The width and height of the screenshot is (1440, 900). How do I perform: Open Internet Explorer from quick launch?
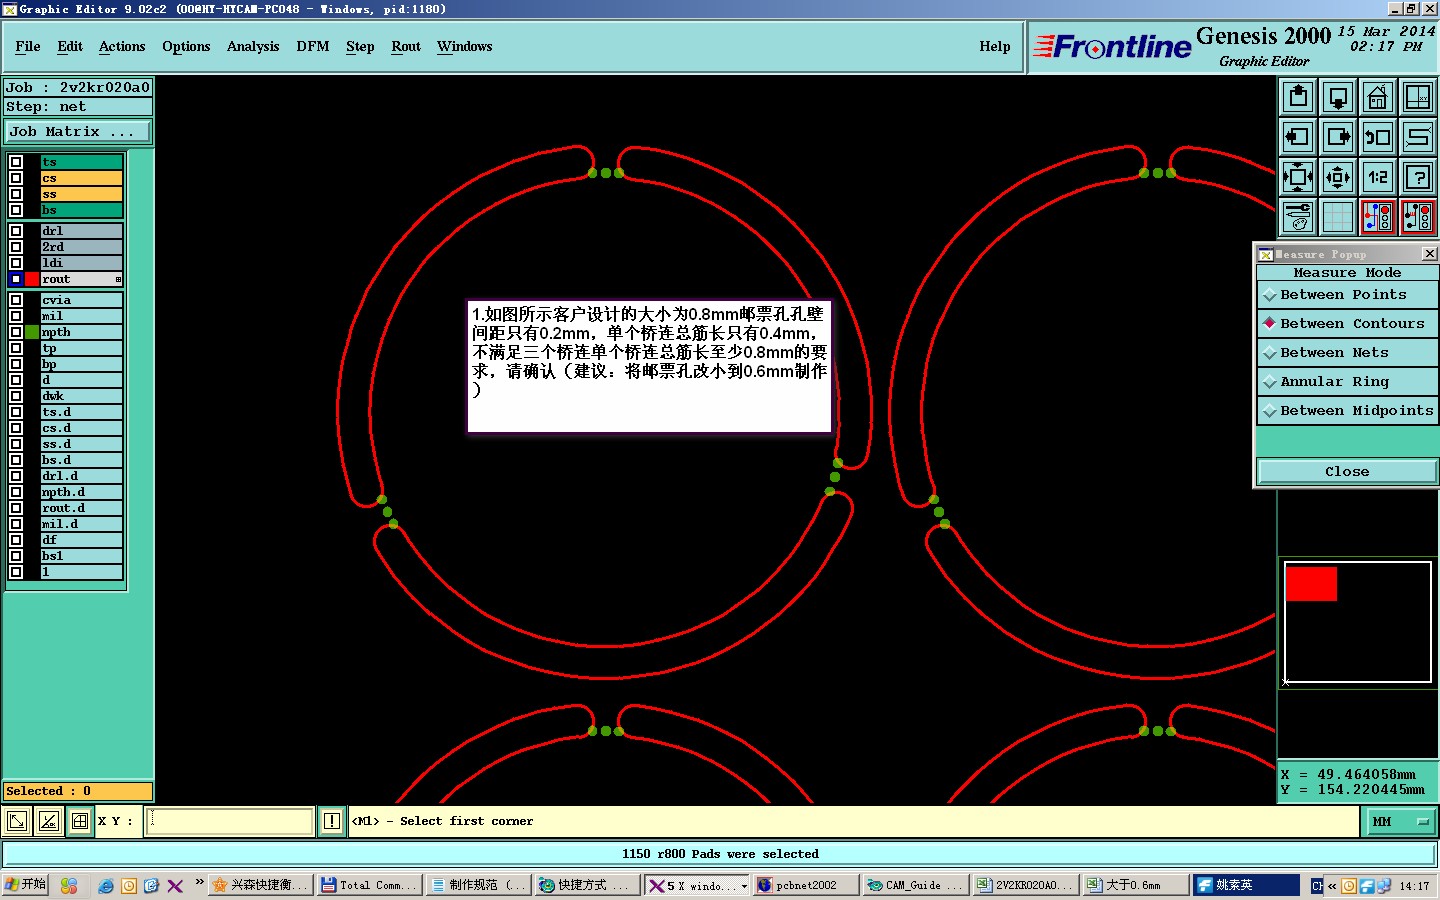[106, 886]
